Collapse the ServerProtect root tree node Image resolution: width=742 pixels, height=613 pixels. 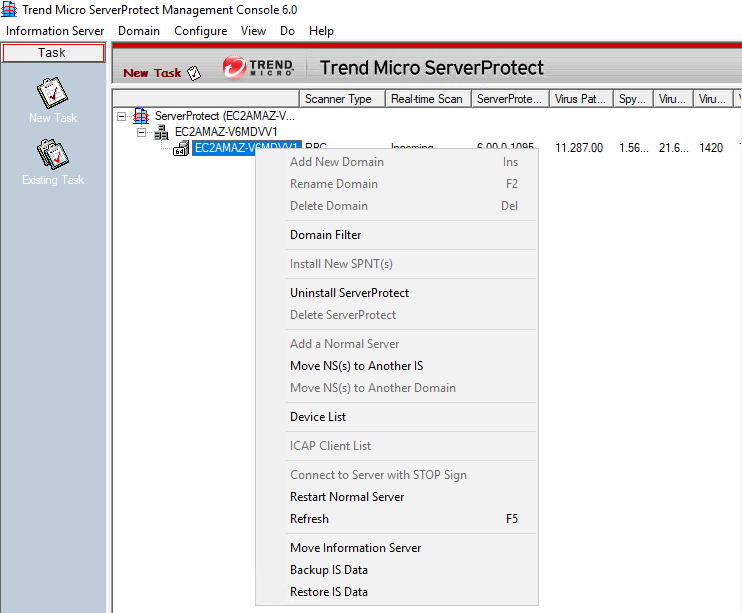[122, 116]
